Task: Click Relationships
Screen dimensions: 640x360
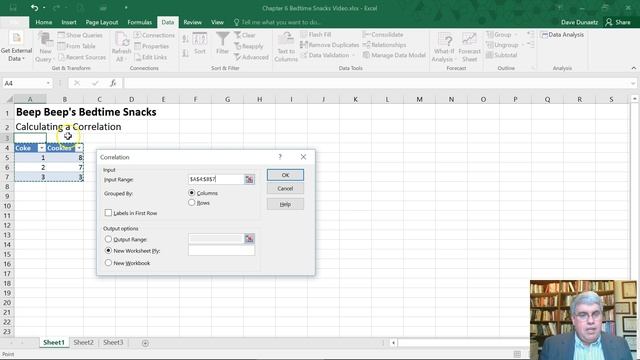Action: coord(384,45)
